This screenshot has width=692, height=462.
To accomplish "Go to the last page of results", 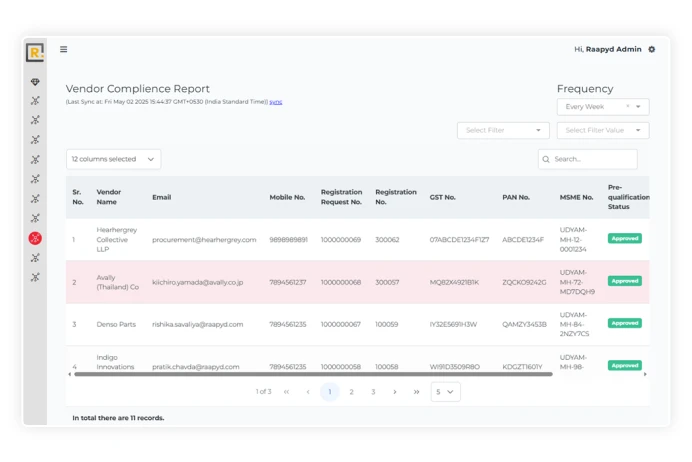I will tap(416, 392).
